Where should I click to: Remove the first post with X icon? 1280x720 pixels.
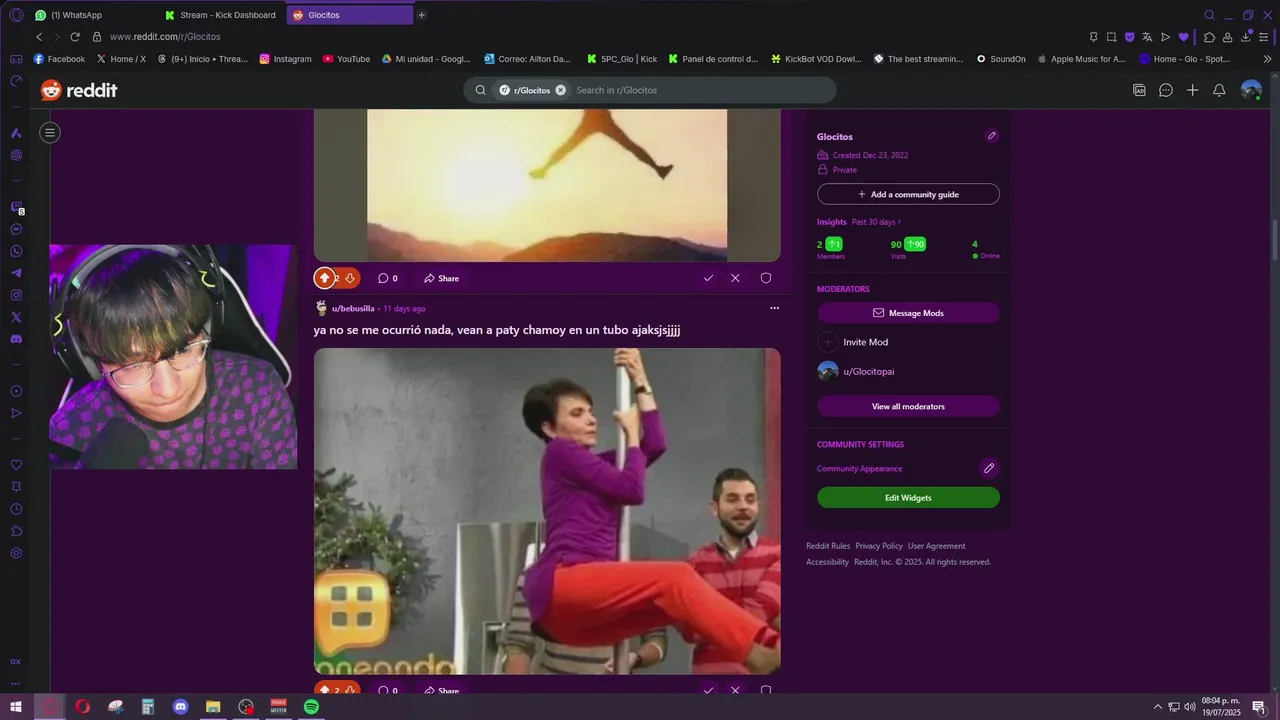(735, 278)
